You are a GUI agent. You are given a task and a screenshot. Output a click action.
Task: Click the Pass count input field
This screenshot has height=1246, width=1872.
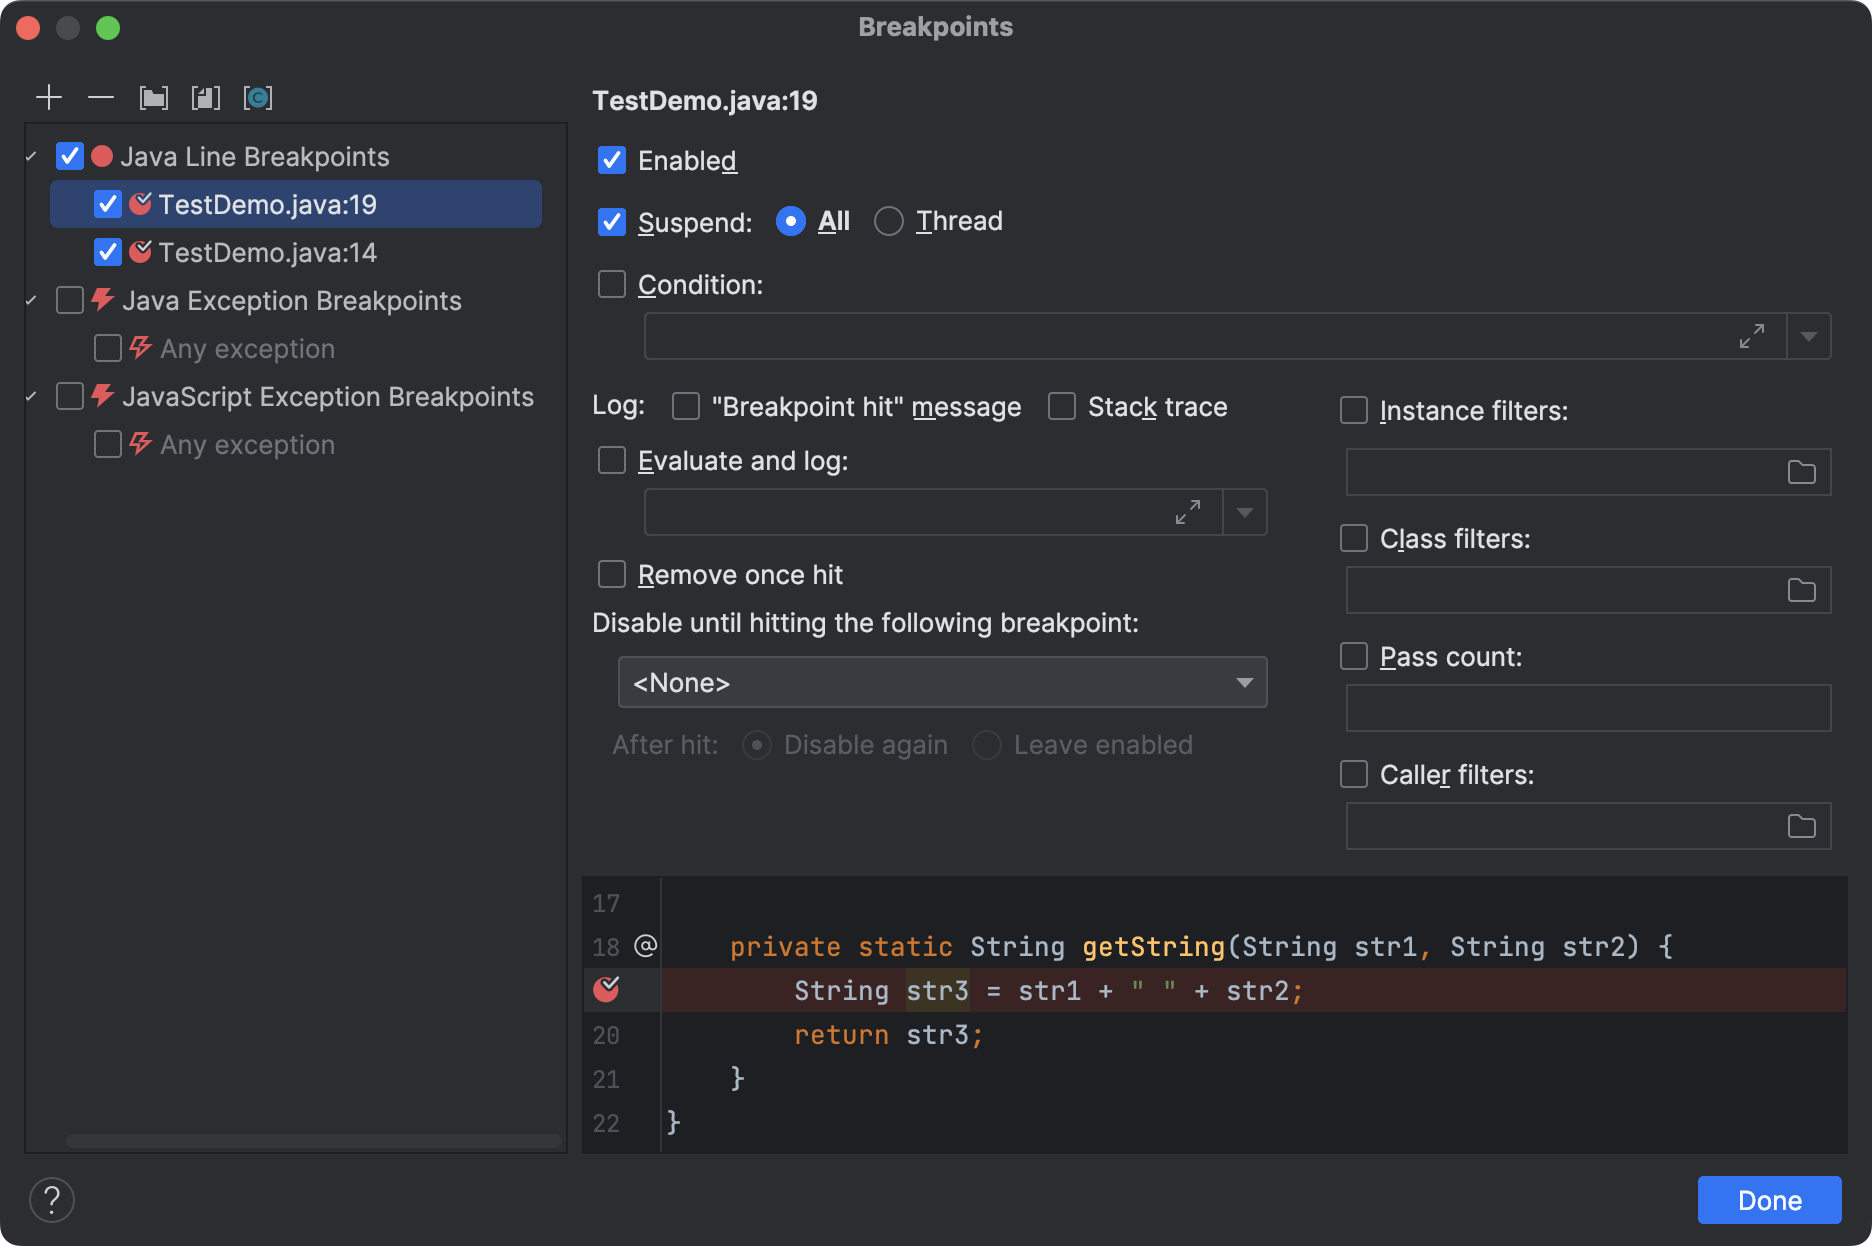click(1587, 708)
